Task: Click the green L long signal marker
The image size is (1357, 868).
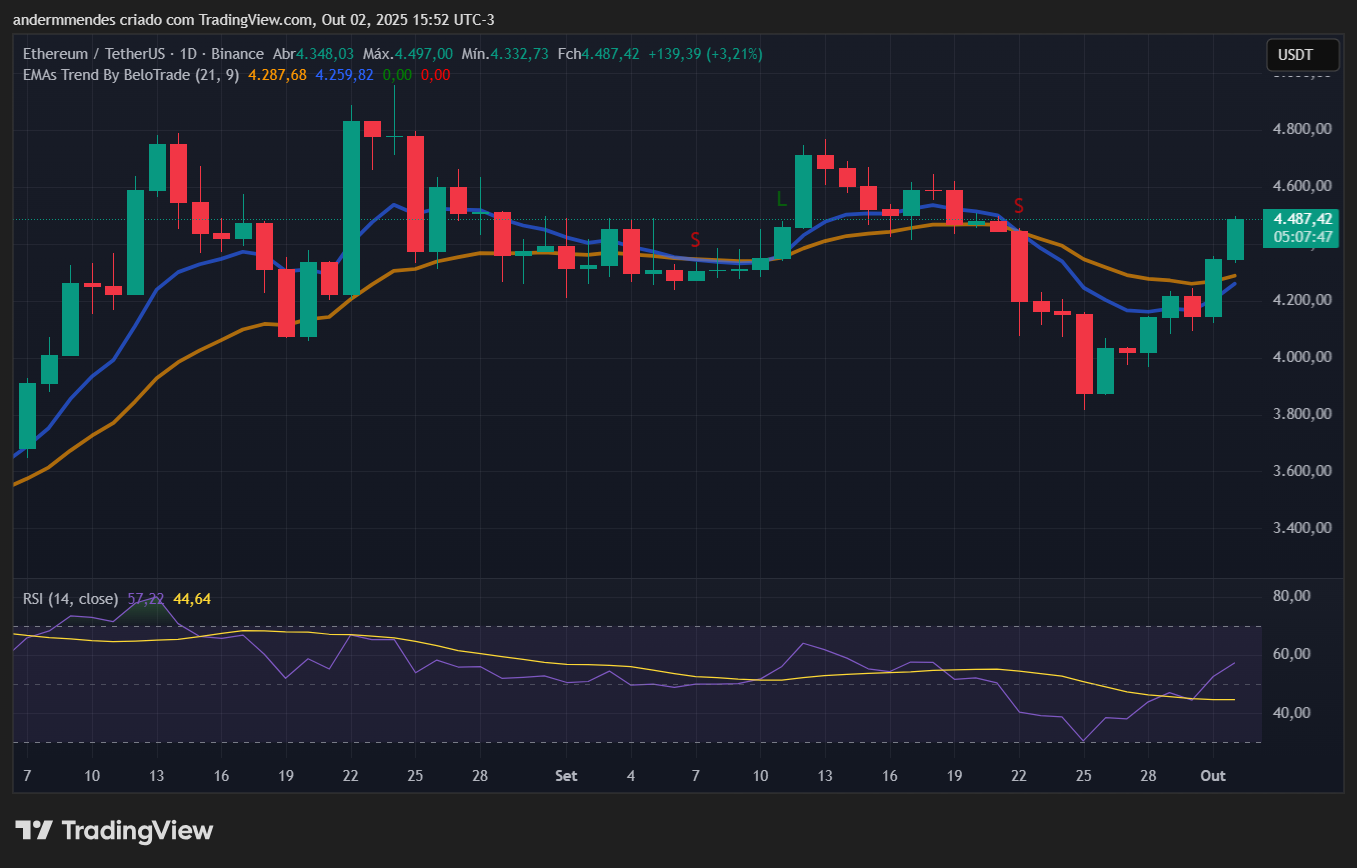Action: [782, 199]
